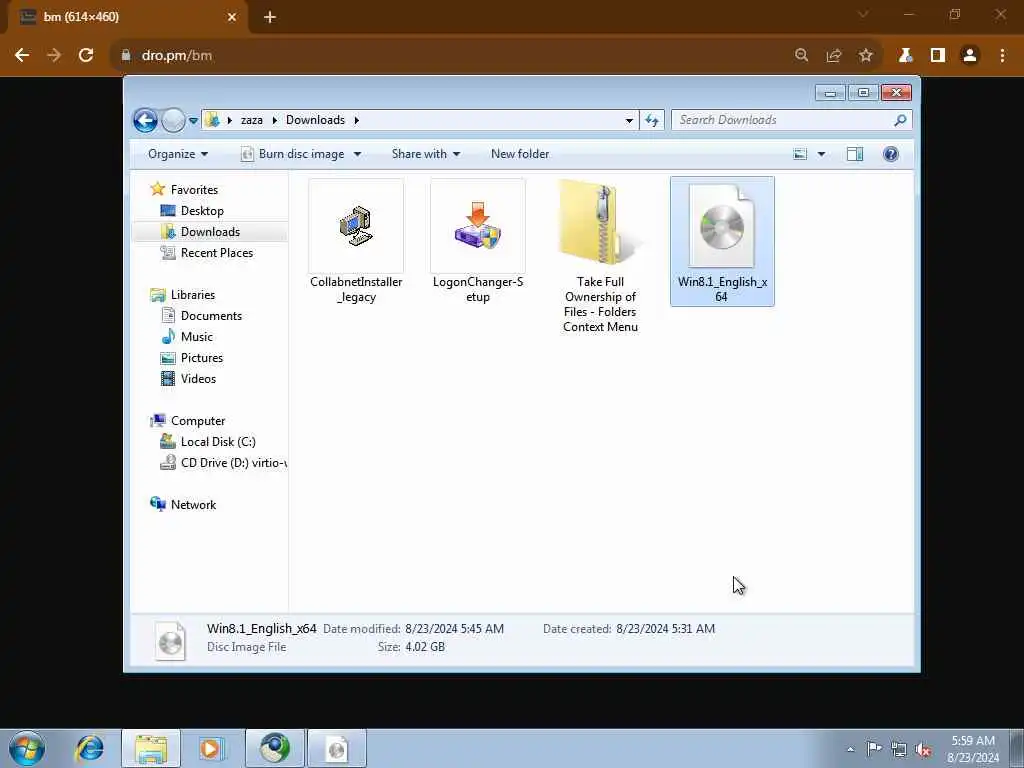The height and width of the screenshot is (768, 1024).
Task: Show hidden tray icons
Action: coord(850,750)
